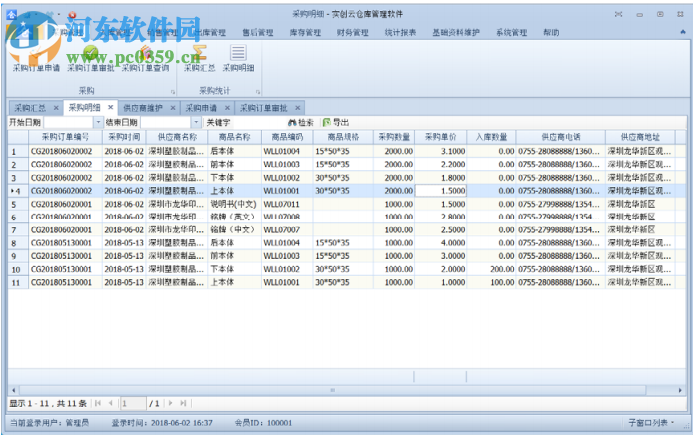Sort by 采购单价 column header
This screenshot has height=436, width=693.
coord(441,137)
